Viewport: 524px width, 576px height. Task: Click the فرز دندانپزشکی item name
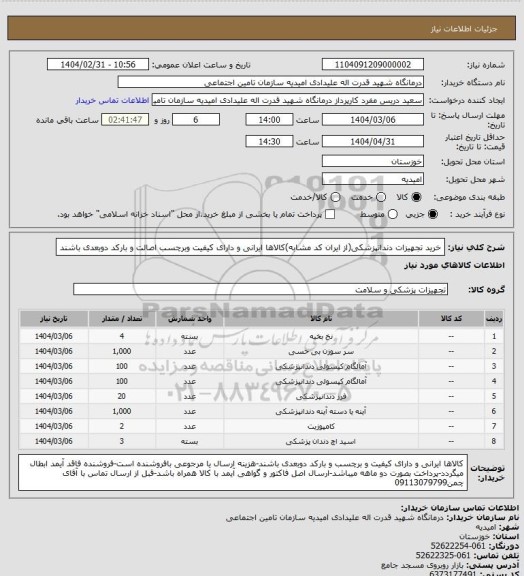point(321,396)
